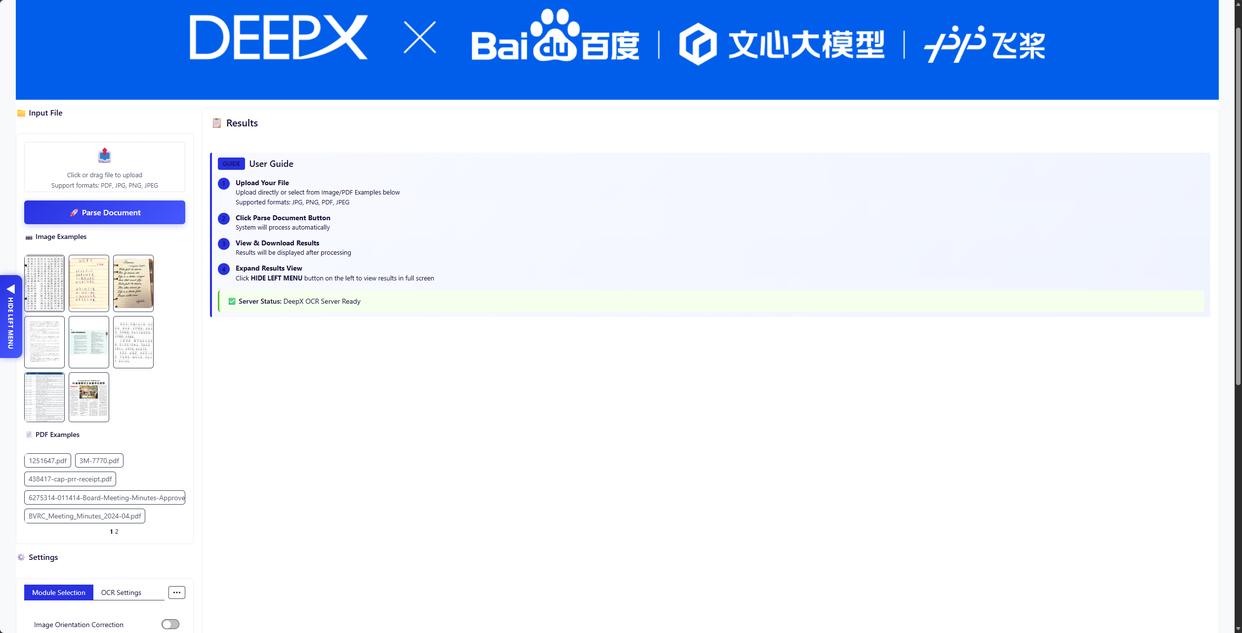Load the 1251647.pdf example
1242x633 pixels.
point(48,461)
